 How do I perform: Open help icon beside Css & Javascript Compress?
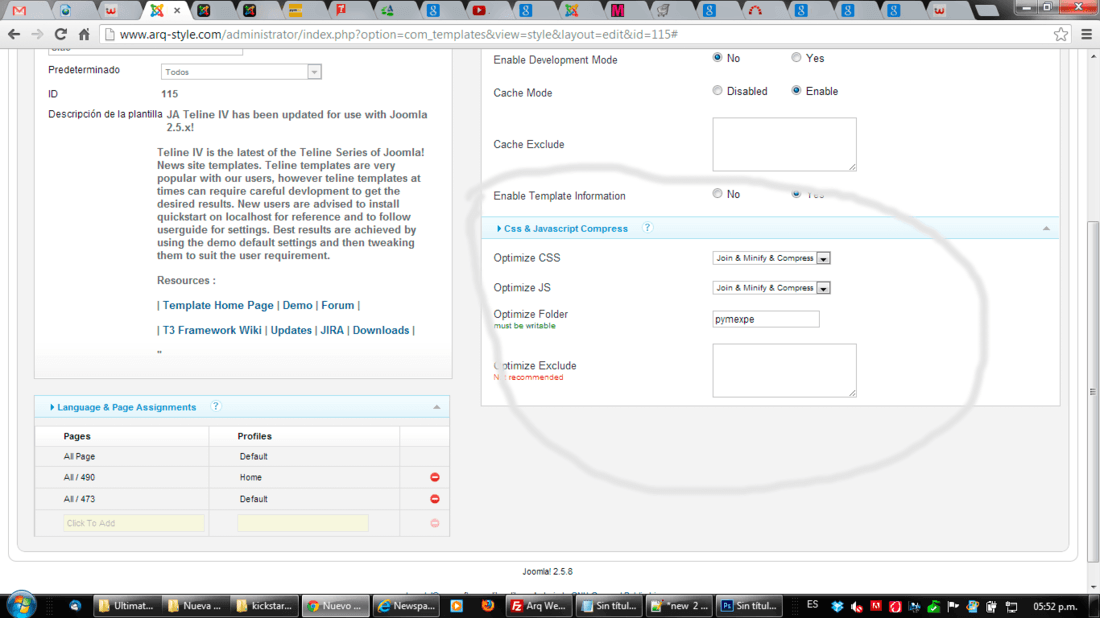(648, 228)
